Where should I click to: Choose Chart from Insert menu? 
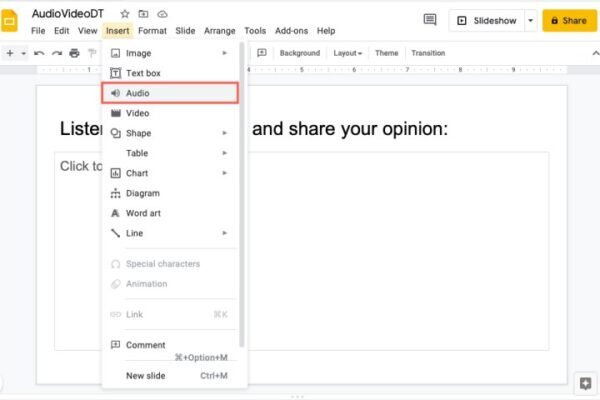pos(170,173)
